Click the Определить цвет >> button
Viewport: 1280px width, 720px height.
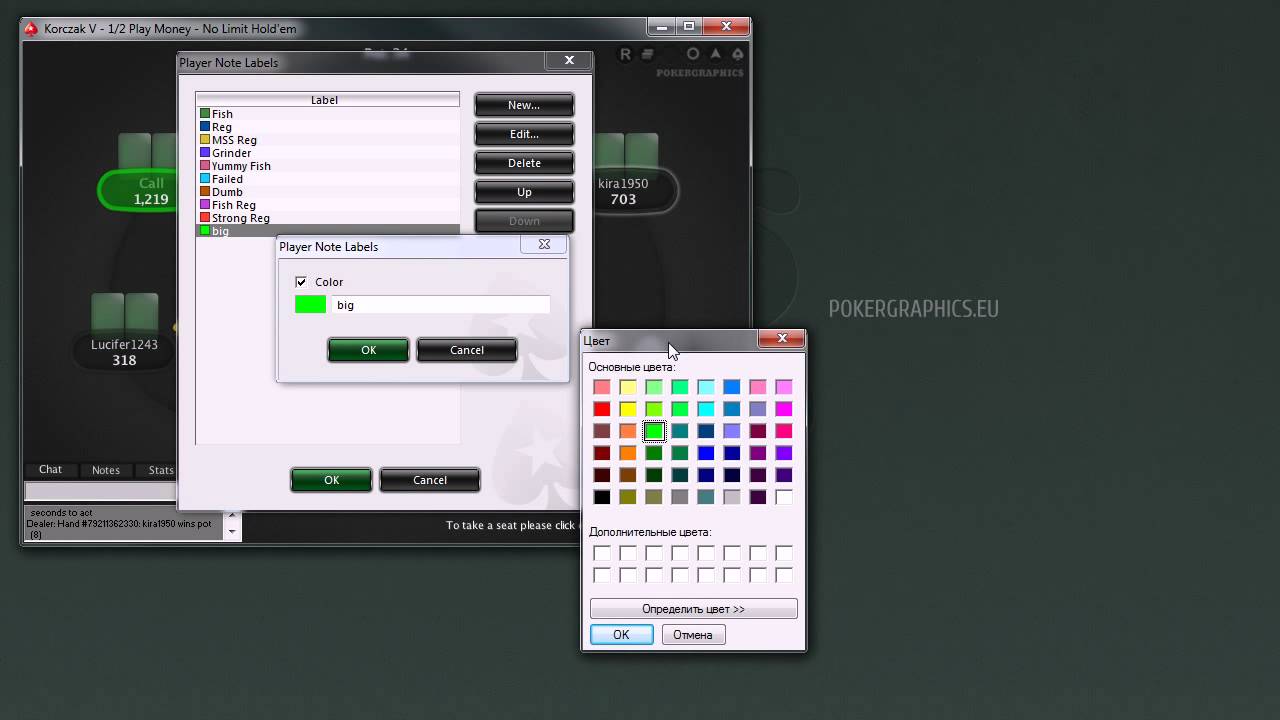tap(694, 609)
